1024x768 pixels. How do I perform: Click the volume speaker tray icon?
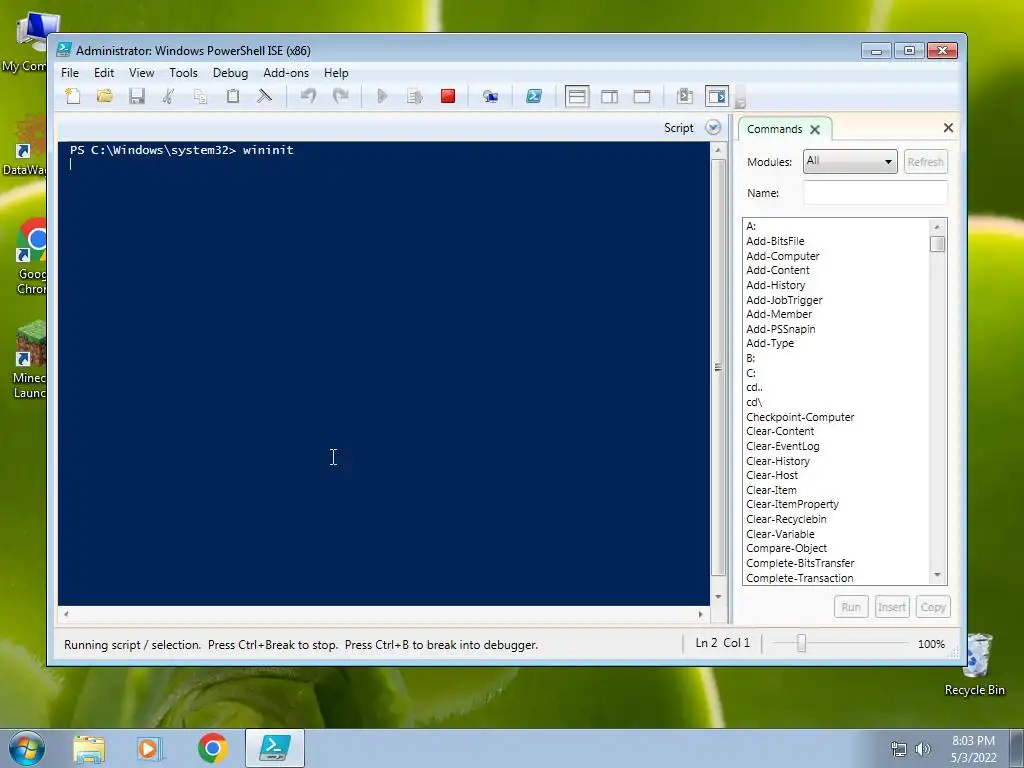[922, 749]
